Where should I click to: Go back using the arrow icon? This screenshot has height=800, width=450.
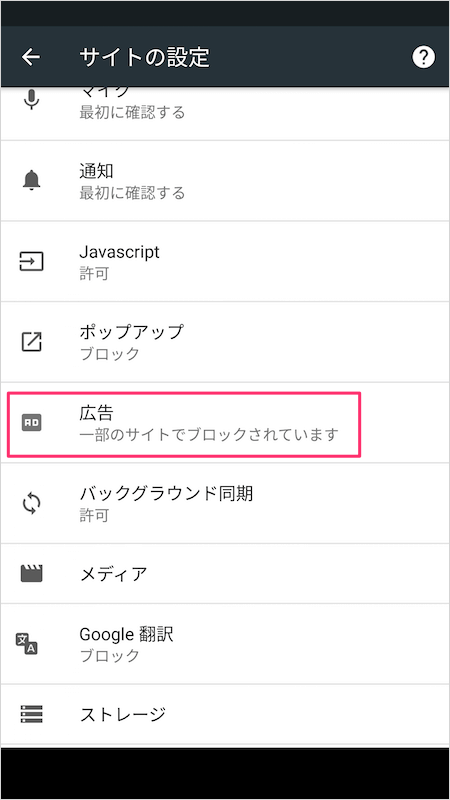click(x=31, y=57)
